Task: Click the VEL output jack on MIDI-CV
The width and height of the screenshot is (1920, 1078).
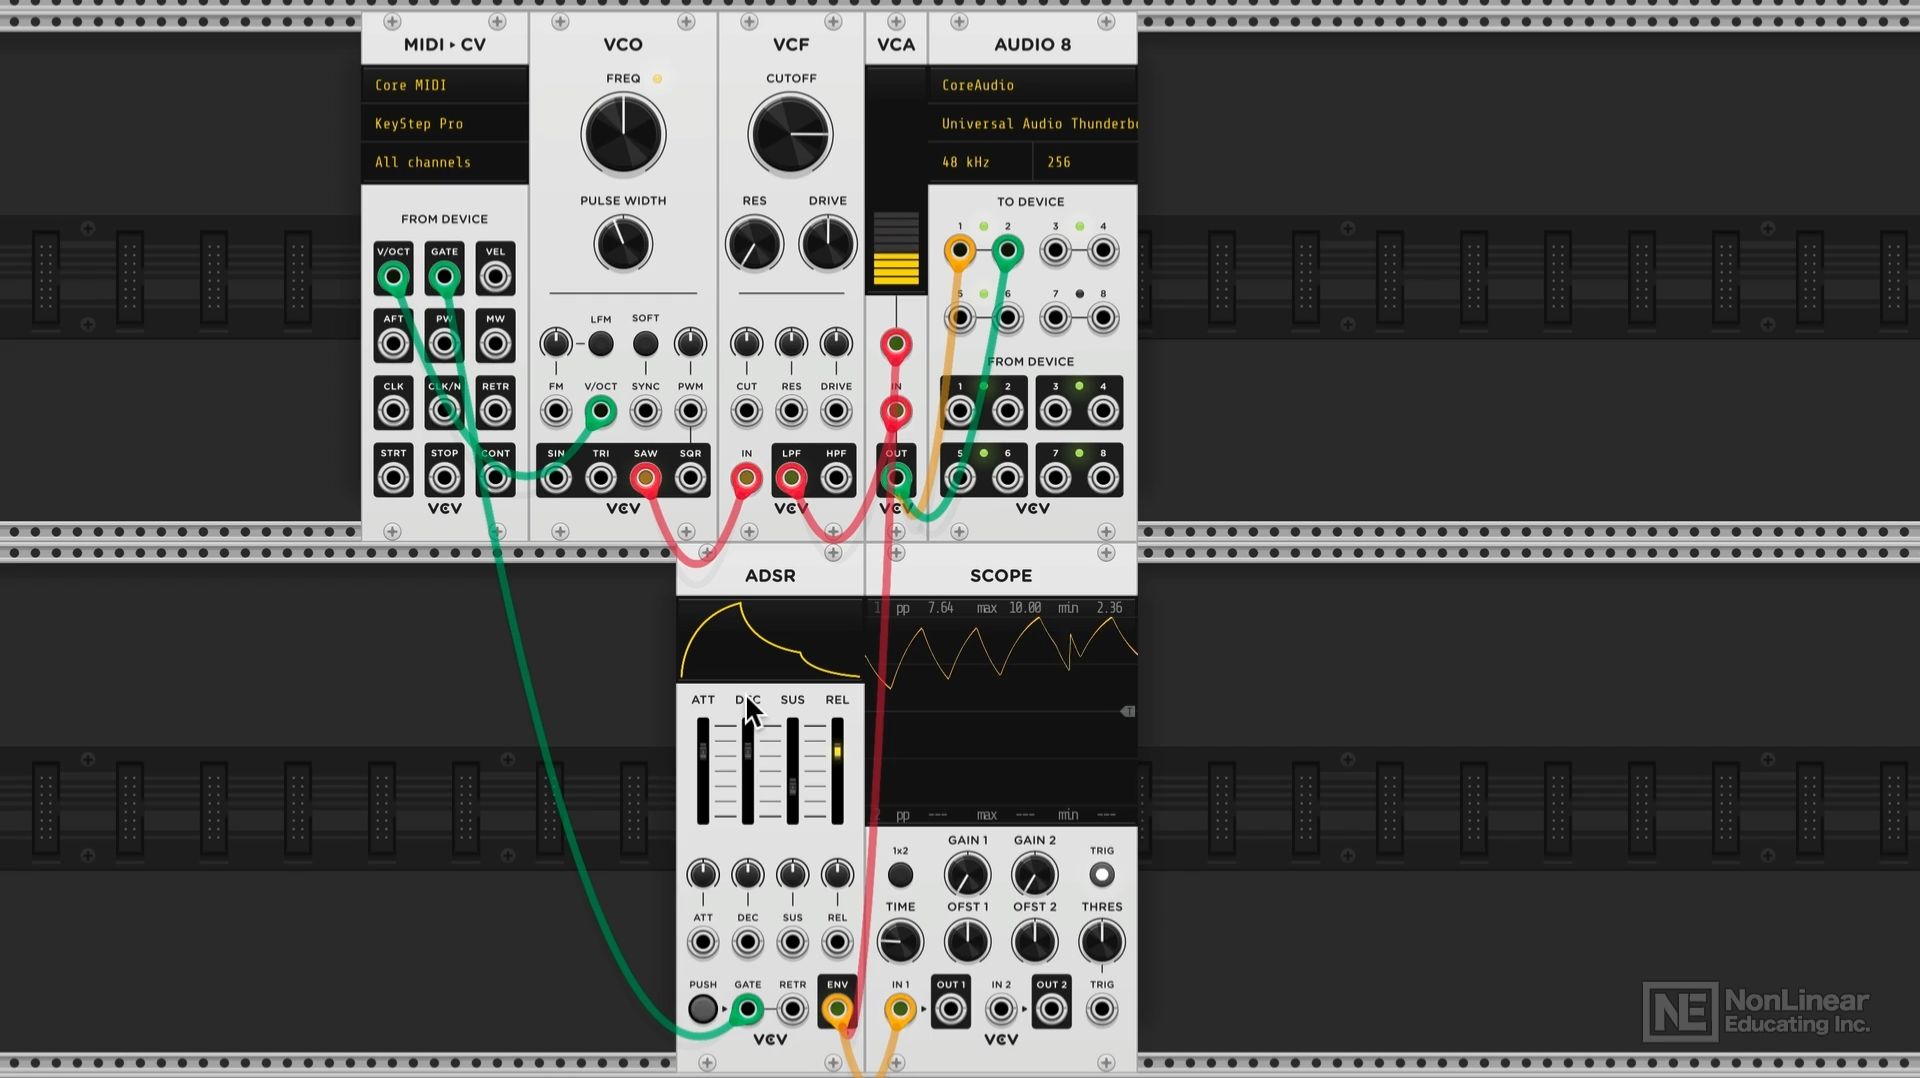Action: point(495,276)
